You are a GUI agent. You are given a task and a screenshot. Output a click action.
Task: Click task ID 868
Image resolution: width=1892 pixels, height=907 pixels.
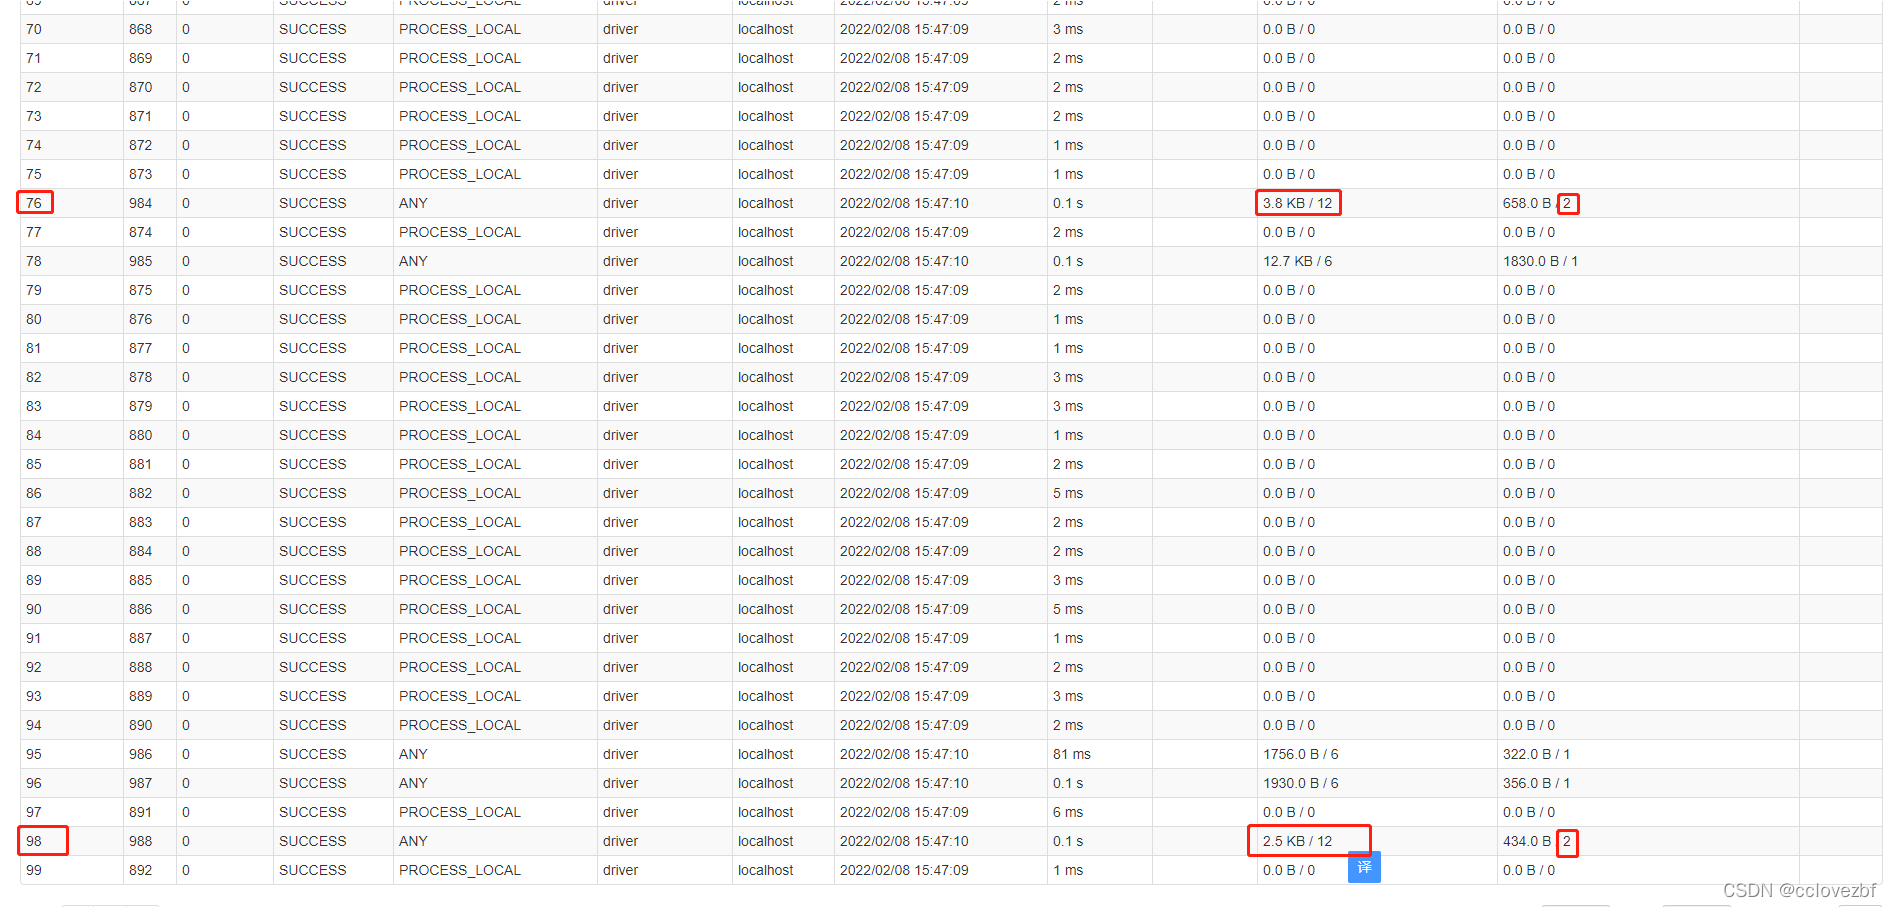click(x=141, y=29)
